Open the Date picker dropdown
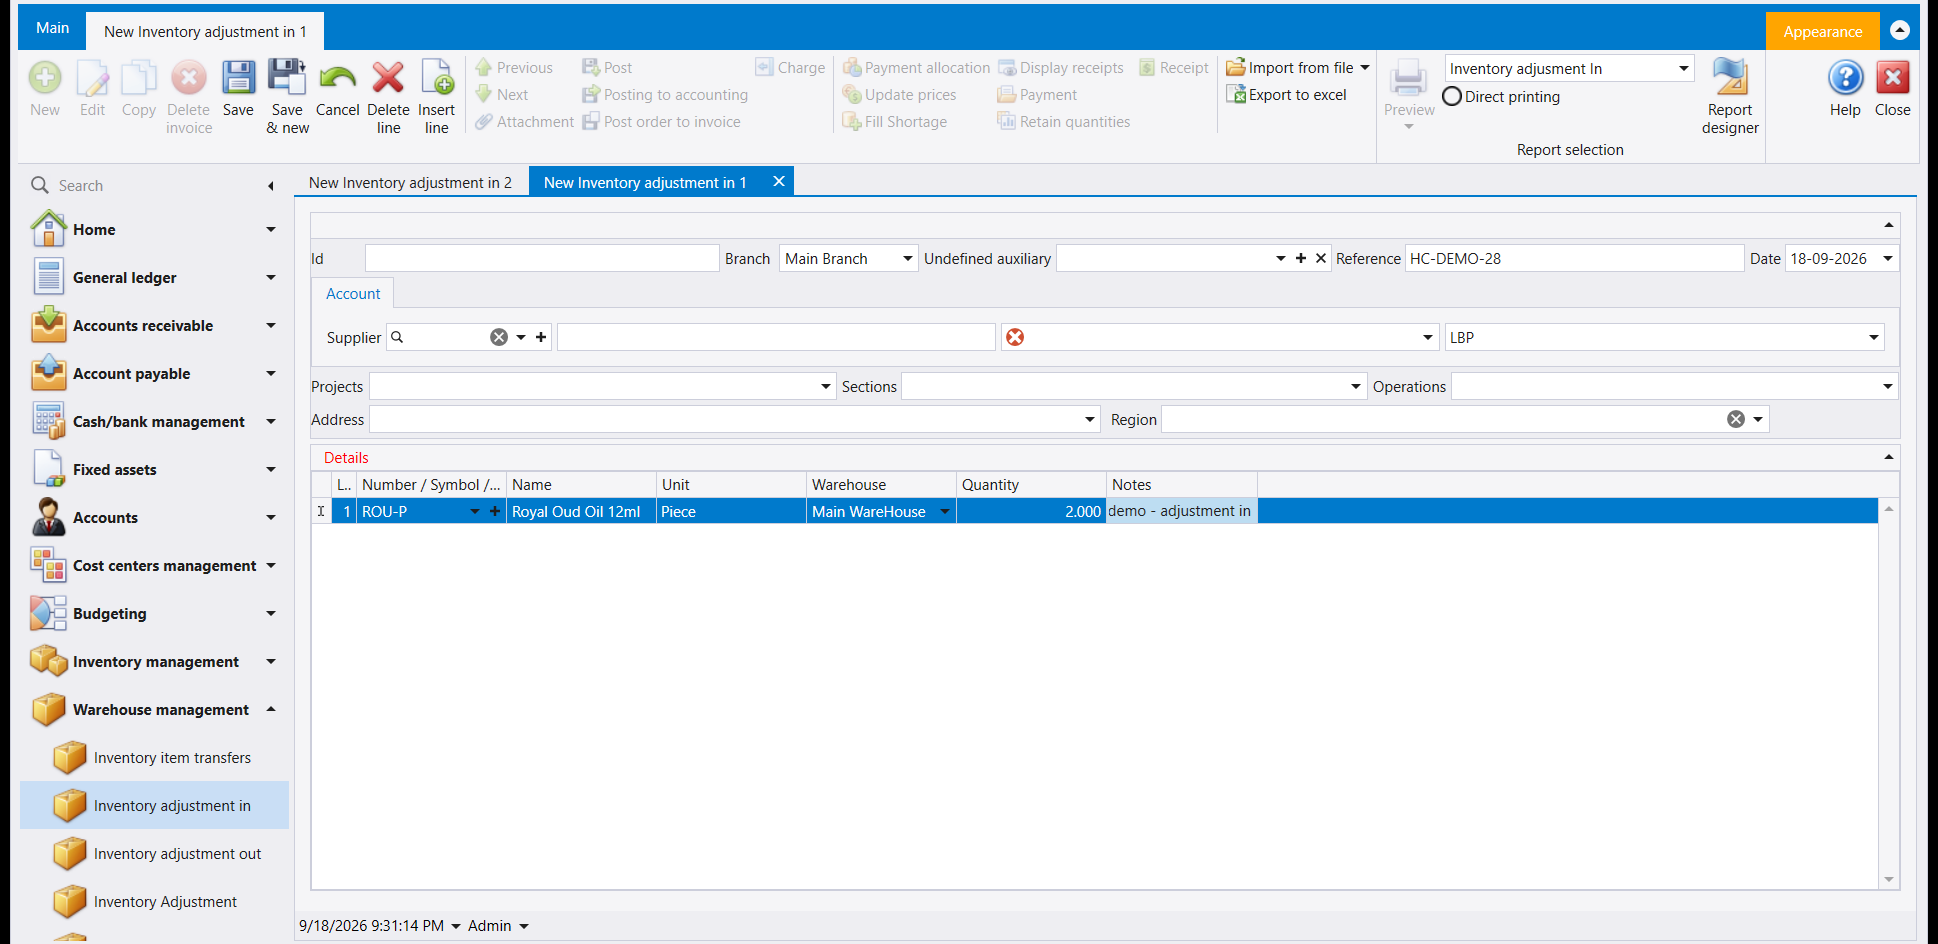This screenshot has height=944, width=1938. [x=1888, y=258]
